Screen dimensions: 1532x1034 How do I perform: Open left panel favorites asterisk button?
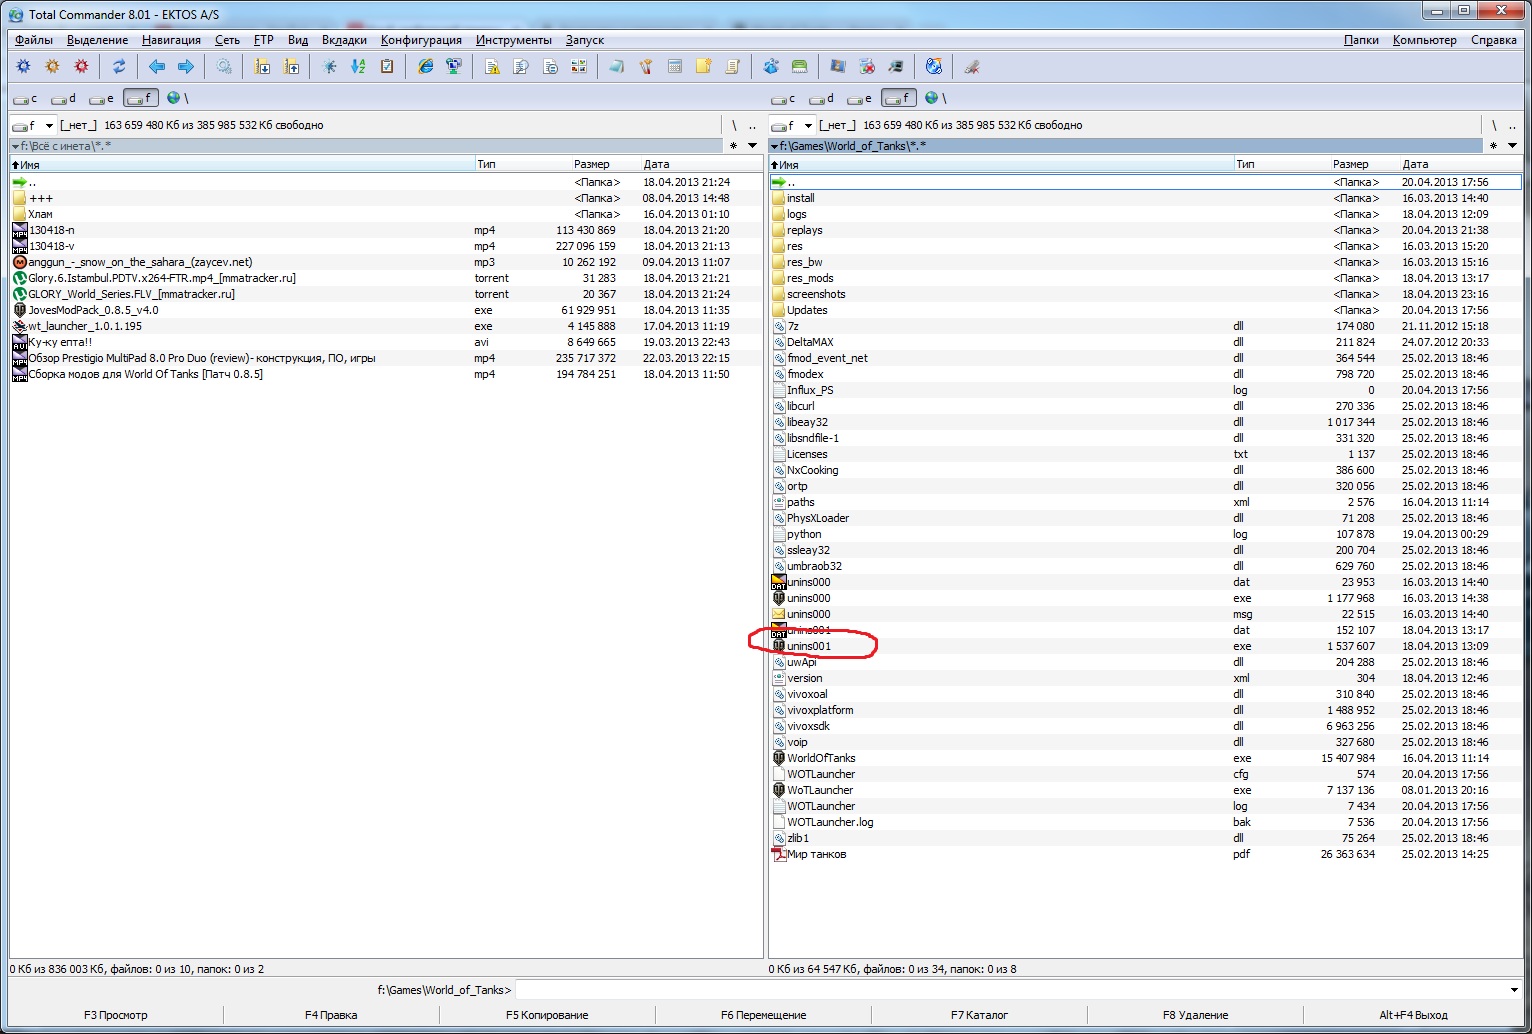tap(733, 146)
